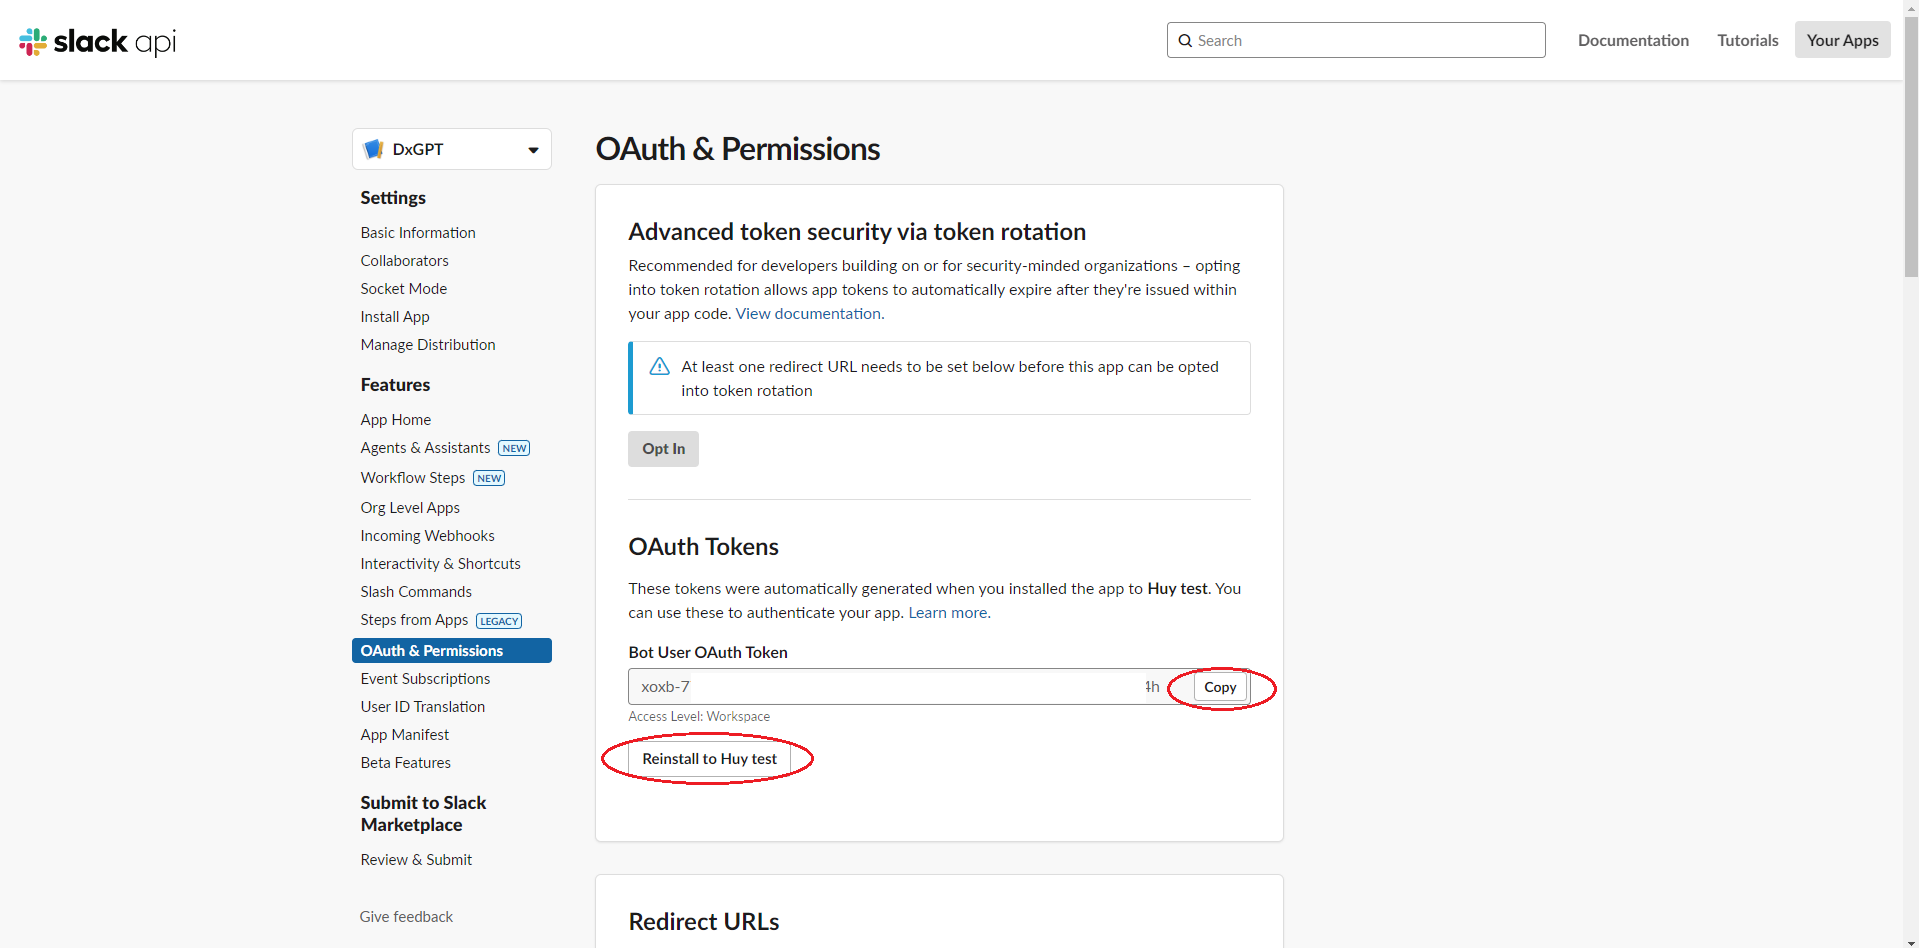This screenshot has width=1919, height=948.
Task: Expand the DxGPT app switcher dropdown
Action: [531, 149]
